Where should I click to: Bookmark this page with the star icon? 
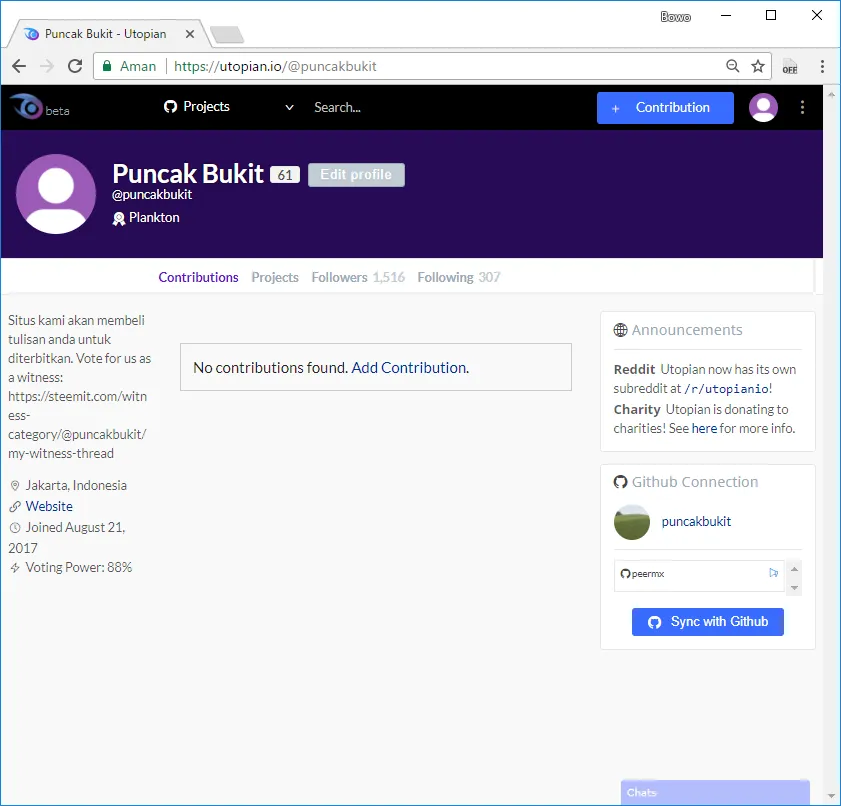(x=757, y=66)
